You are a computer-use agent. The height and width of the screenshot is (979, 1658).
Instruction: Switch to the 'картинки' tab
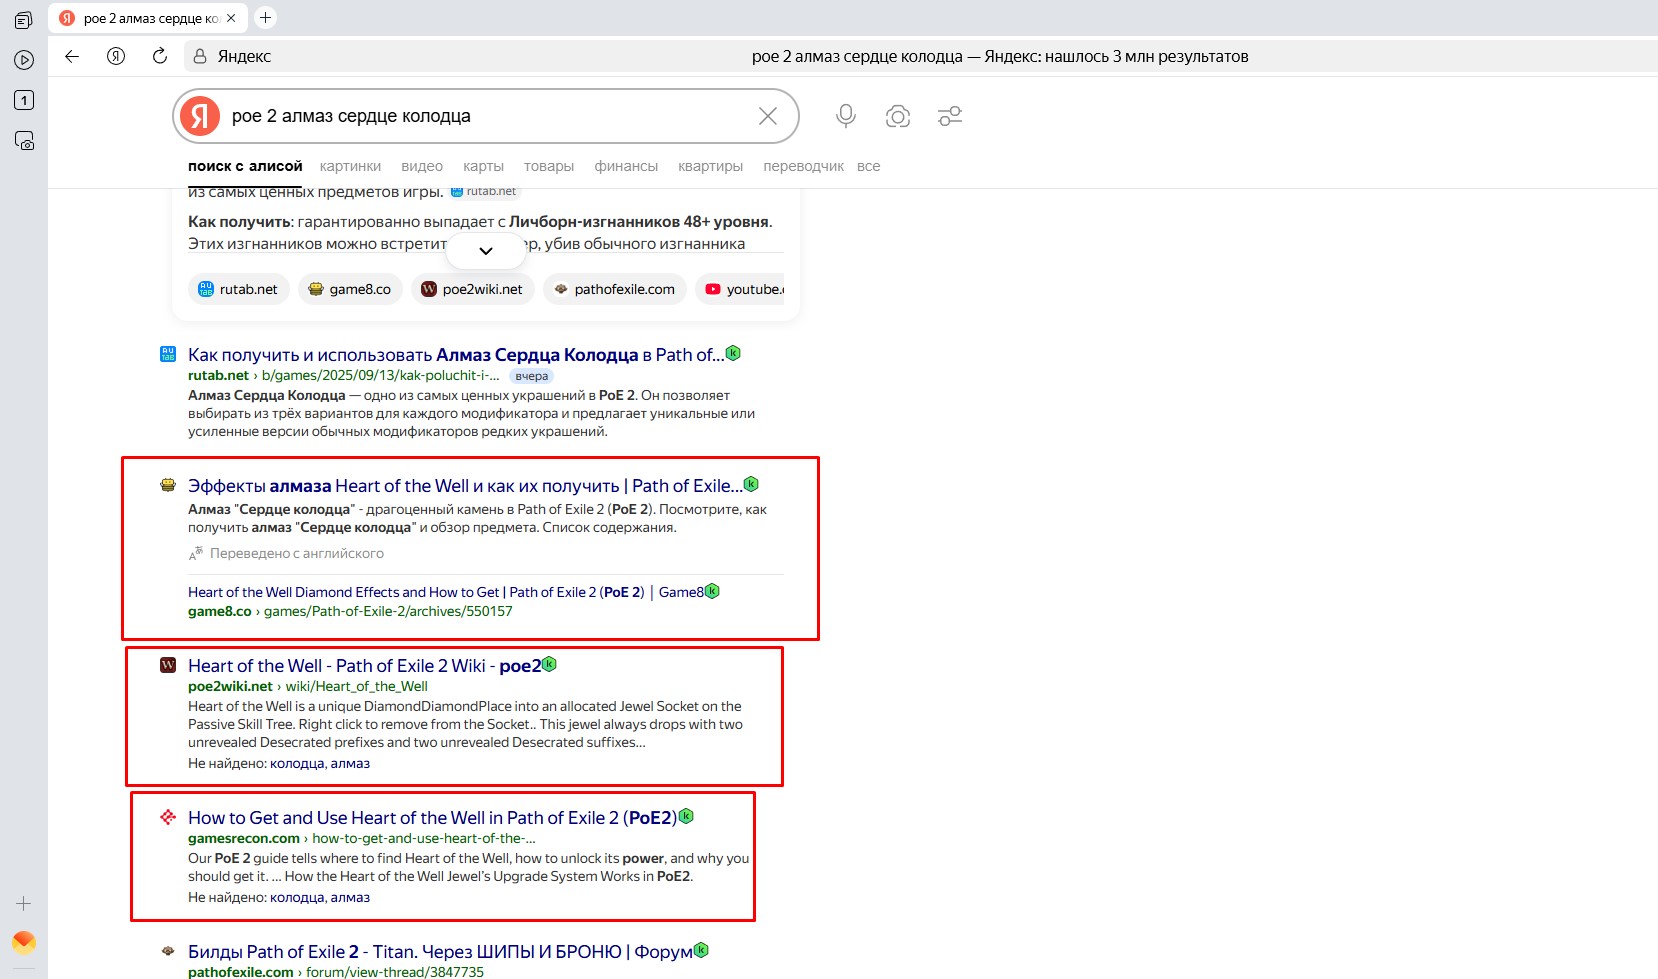point(350,166)
